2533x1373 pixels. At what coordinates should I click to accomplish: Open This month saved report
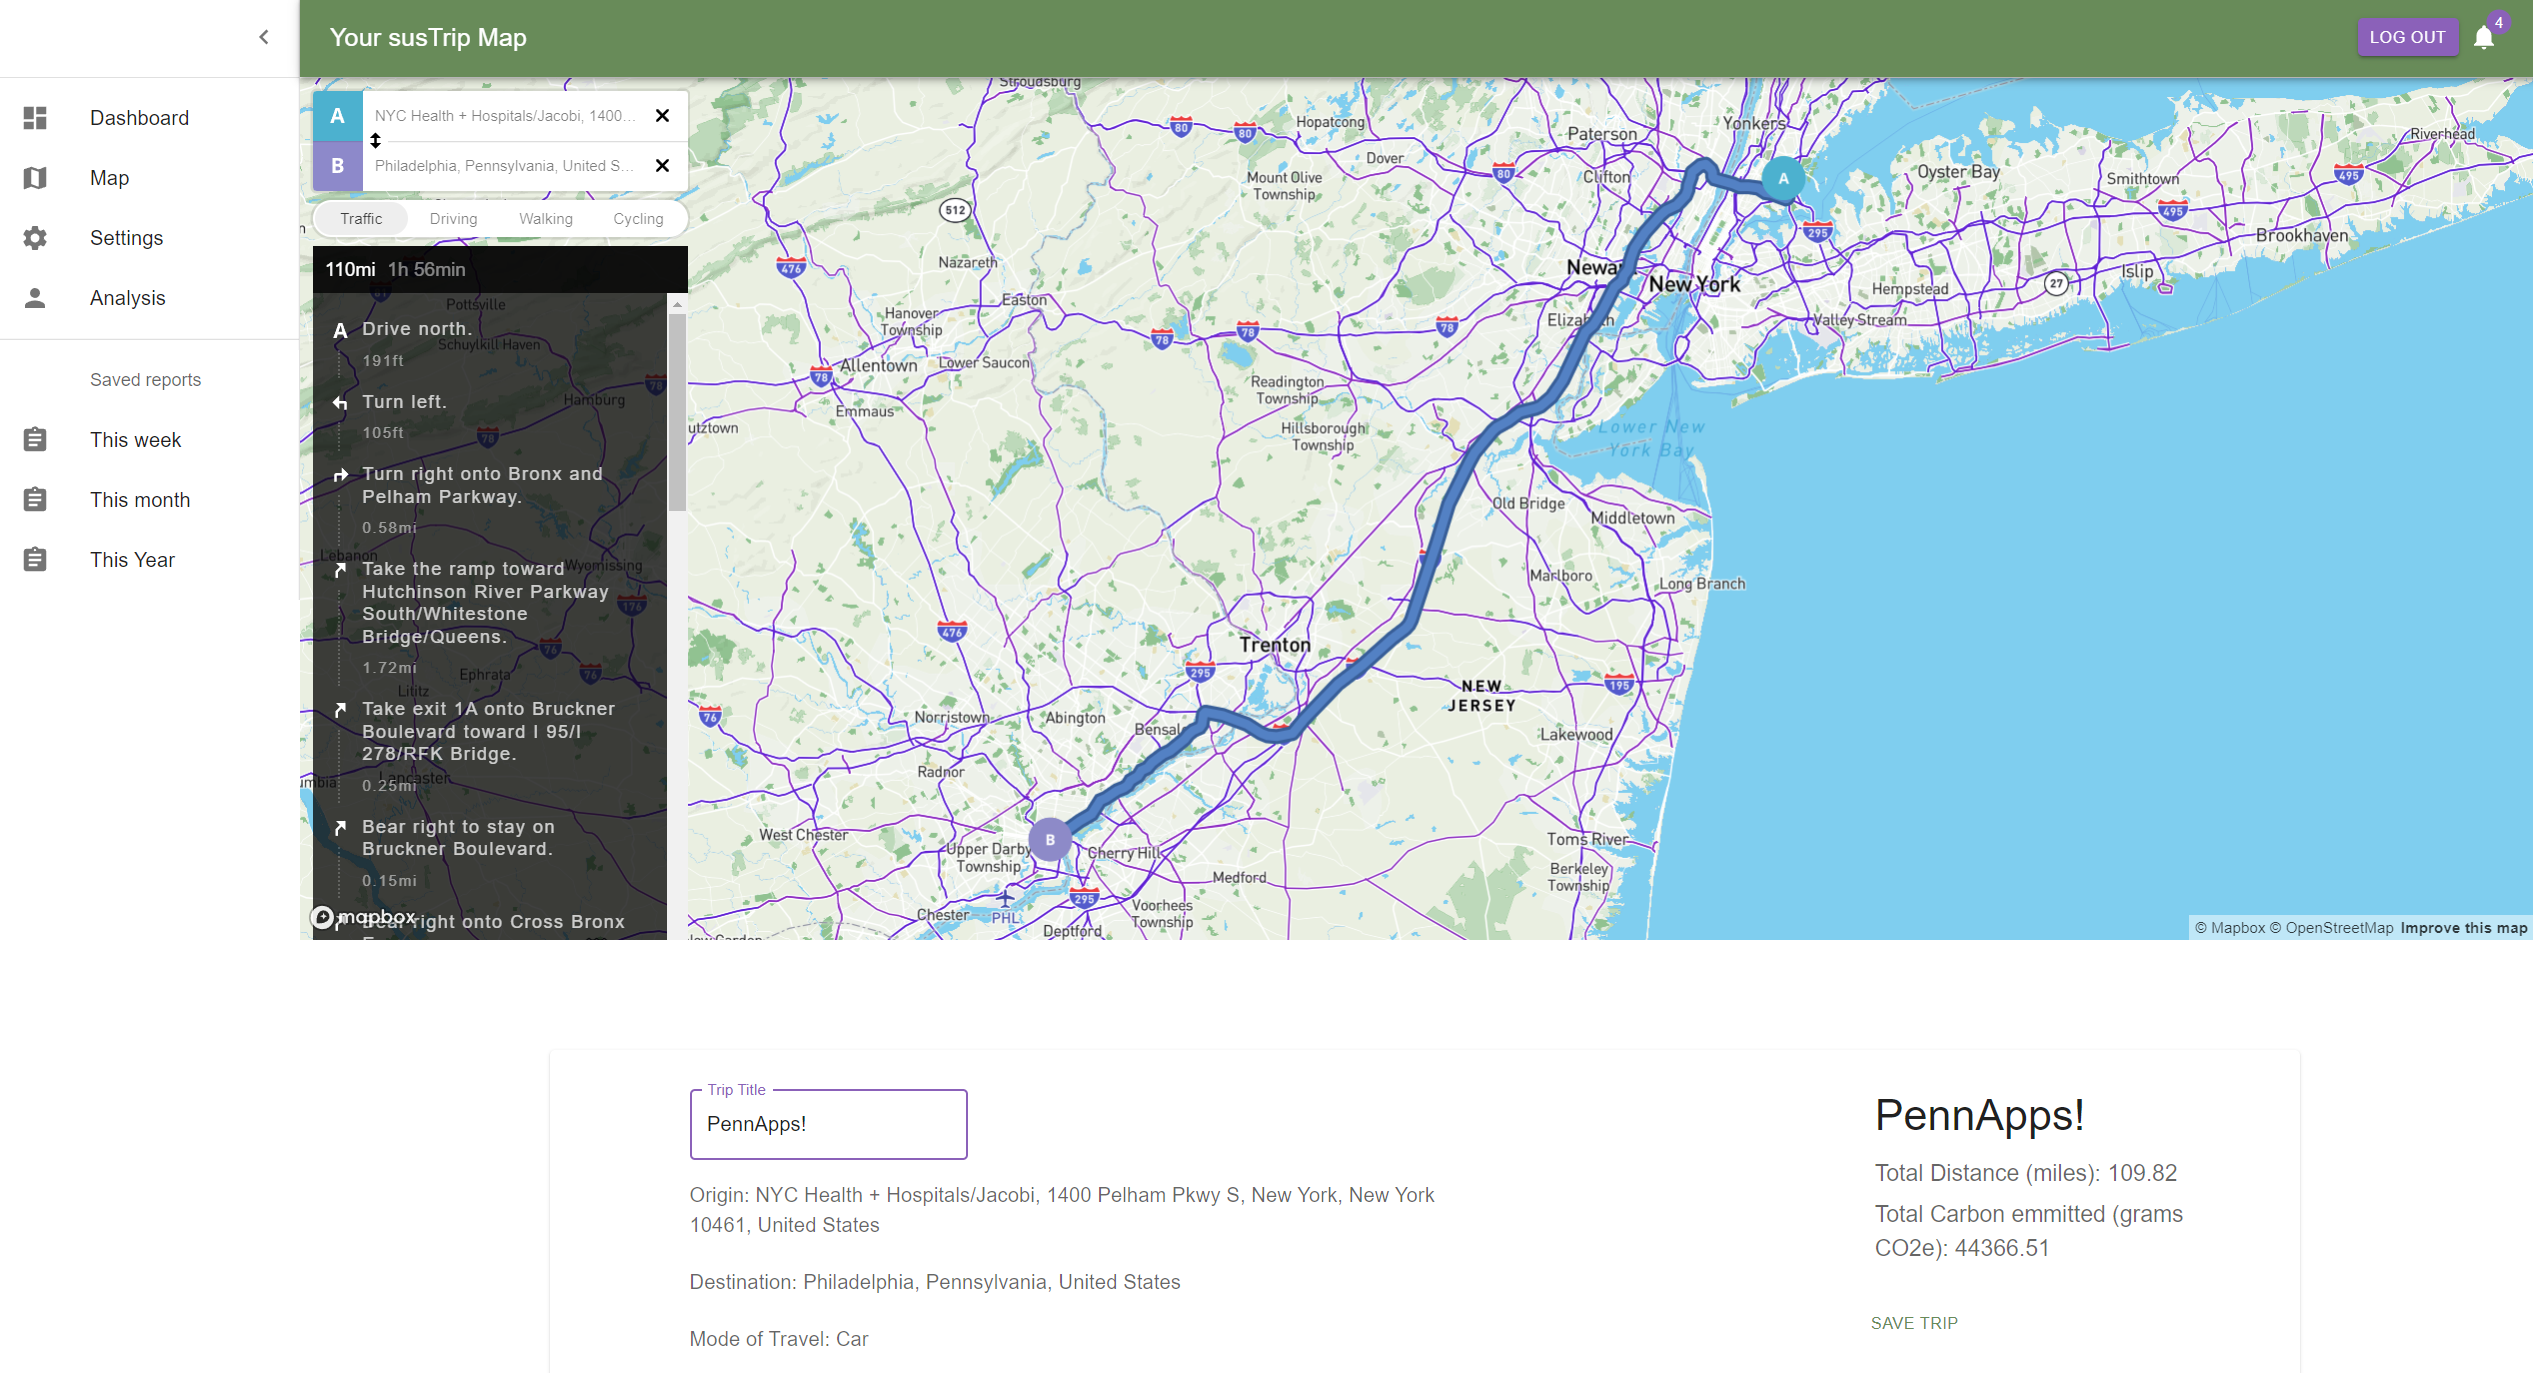140,500
